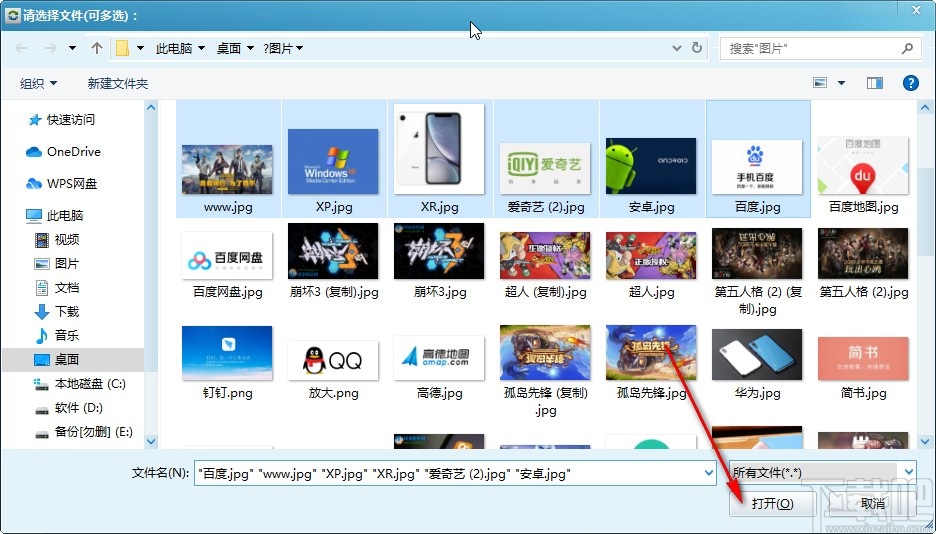
Task: Click the 取消 button
Action: (x=873, y=504)
